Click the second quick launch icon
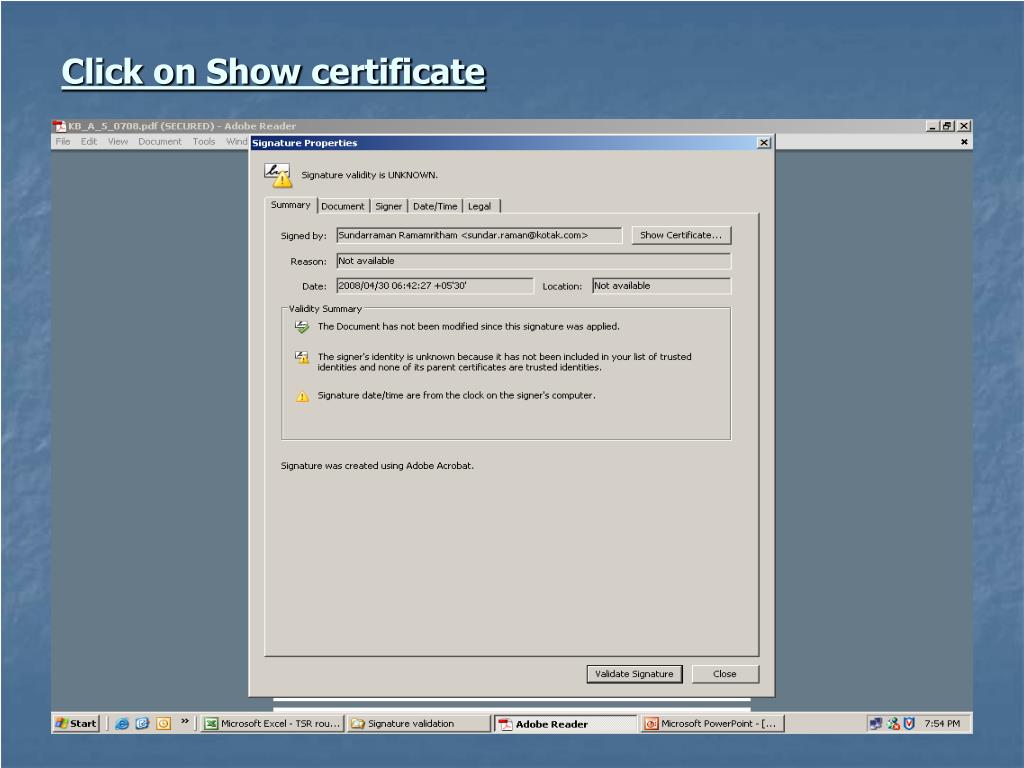Screen dimensions: 1024x768 (142, 724)
